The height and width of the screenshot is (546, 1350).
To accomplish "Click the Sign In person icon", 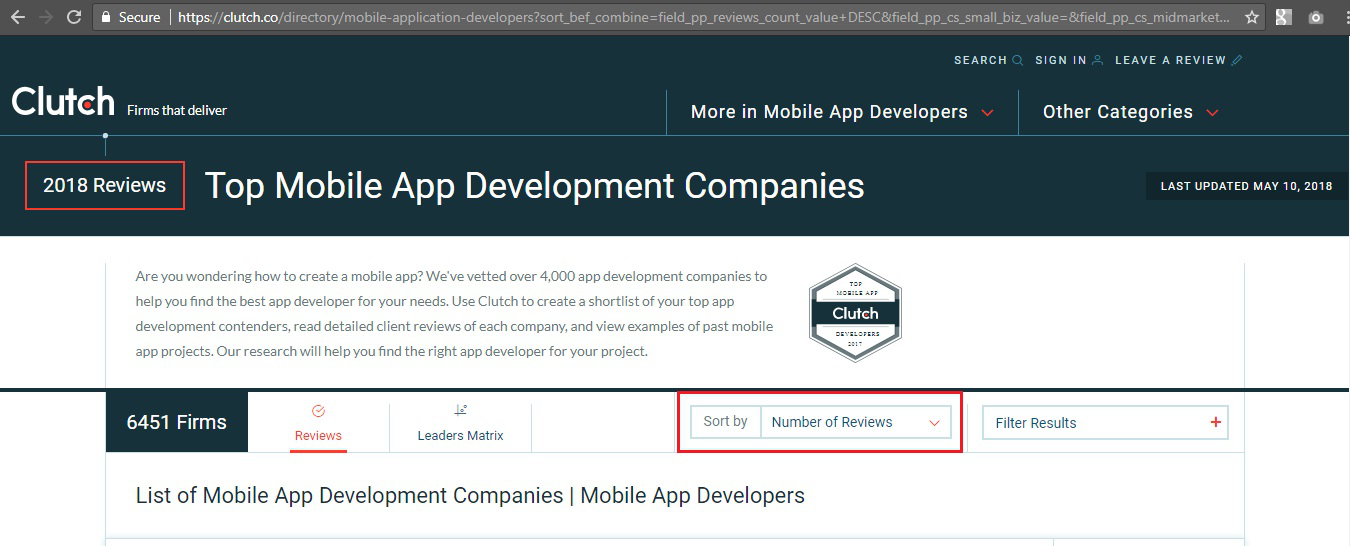I will click(x=1097, y=60).
